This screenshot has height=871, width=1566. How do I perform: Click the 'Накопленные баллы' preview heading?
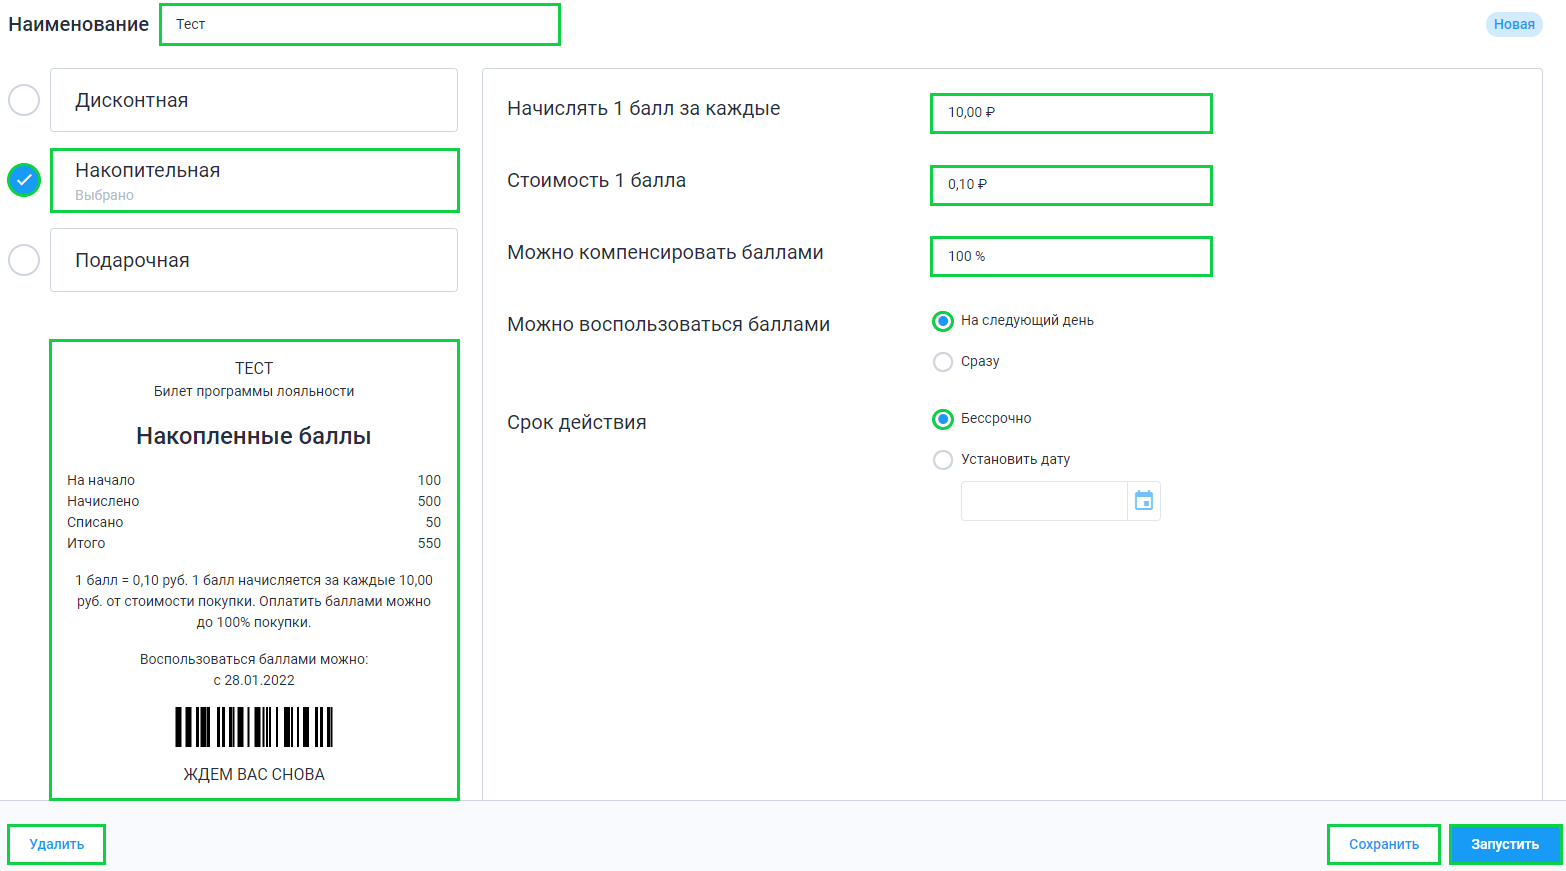[254, 436]
